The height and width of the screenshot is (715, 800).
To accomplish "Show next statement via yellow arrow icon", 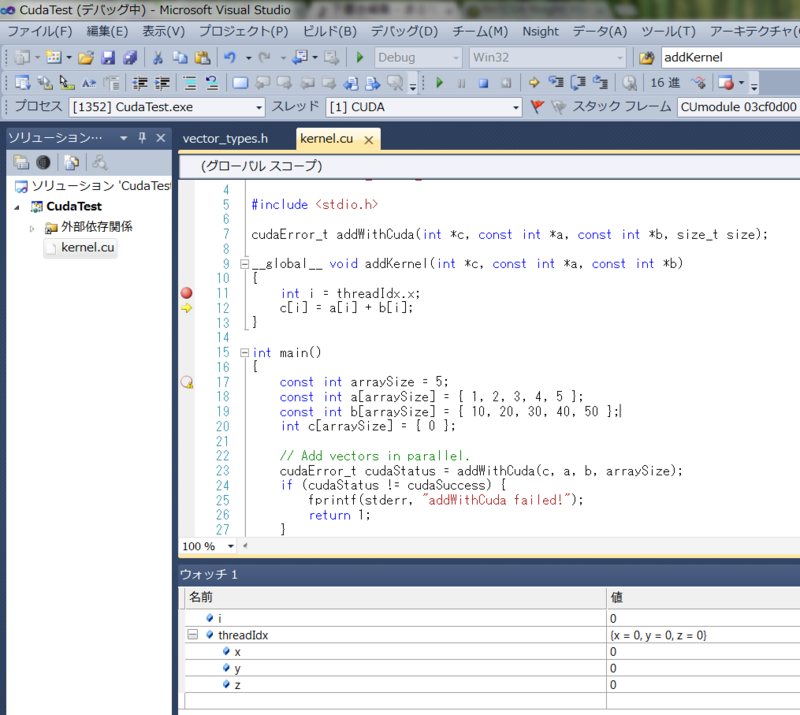I will click(x=532, y=84).
